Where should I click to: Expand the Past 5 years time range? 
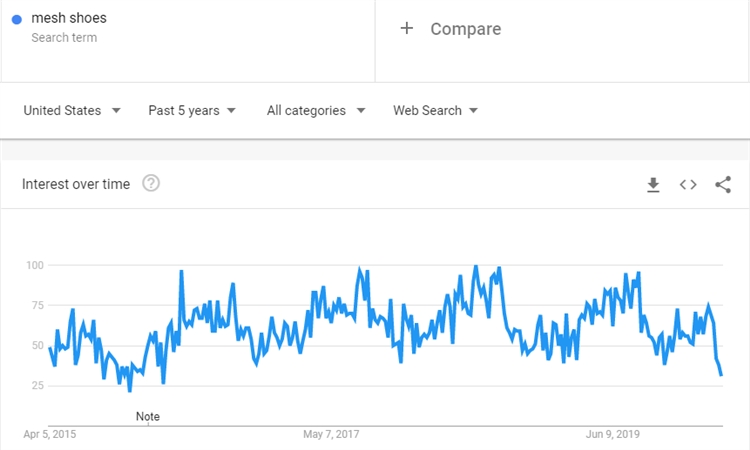coord(192,111)
